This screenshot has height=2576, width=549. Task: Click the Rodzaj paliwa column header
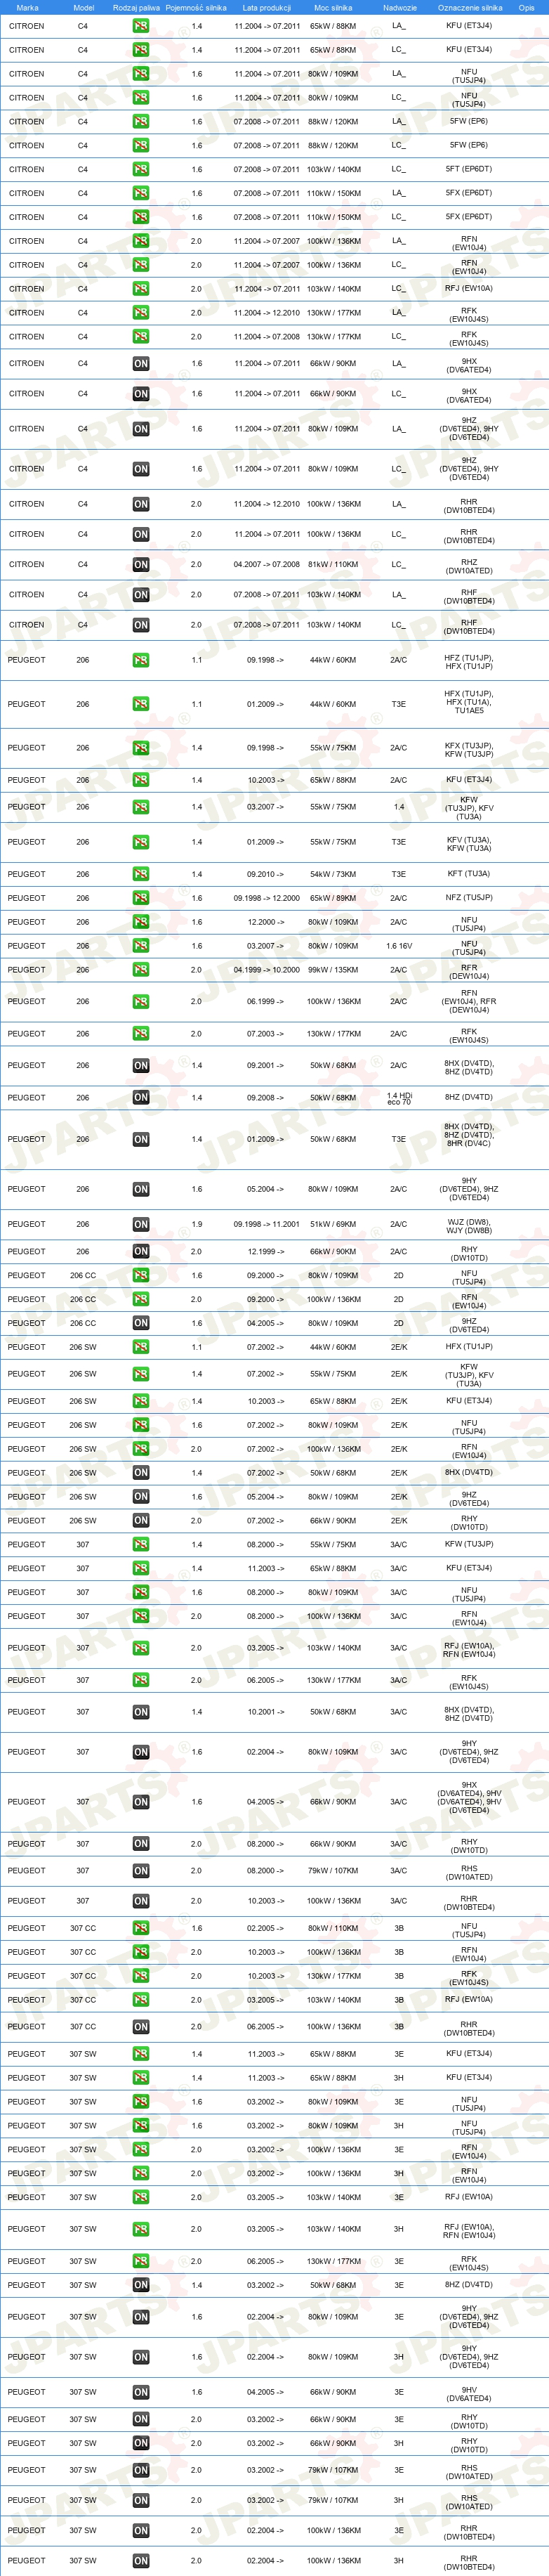click(136, 7)
